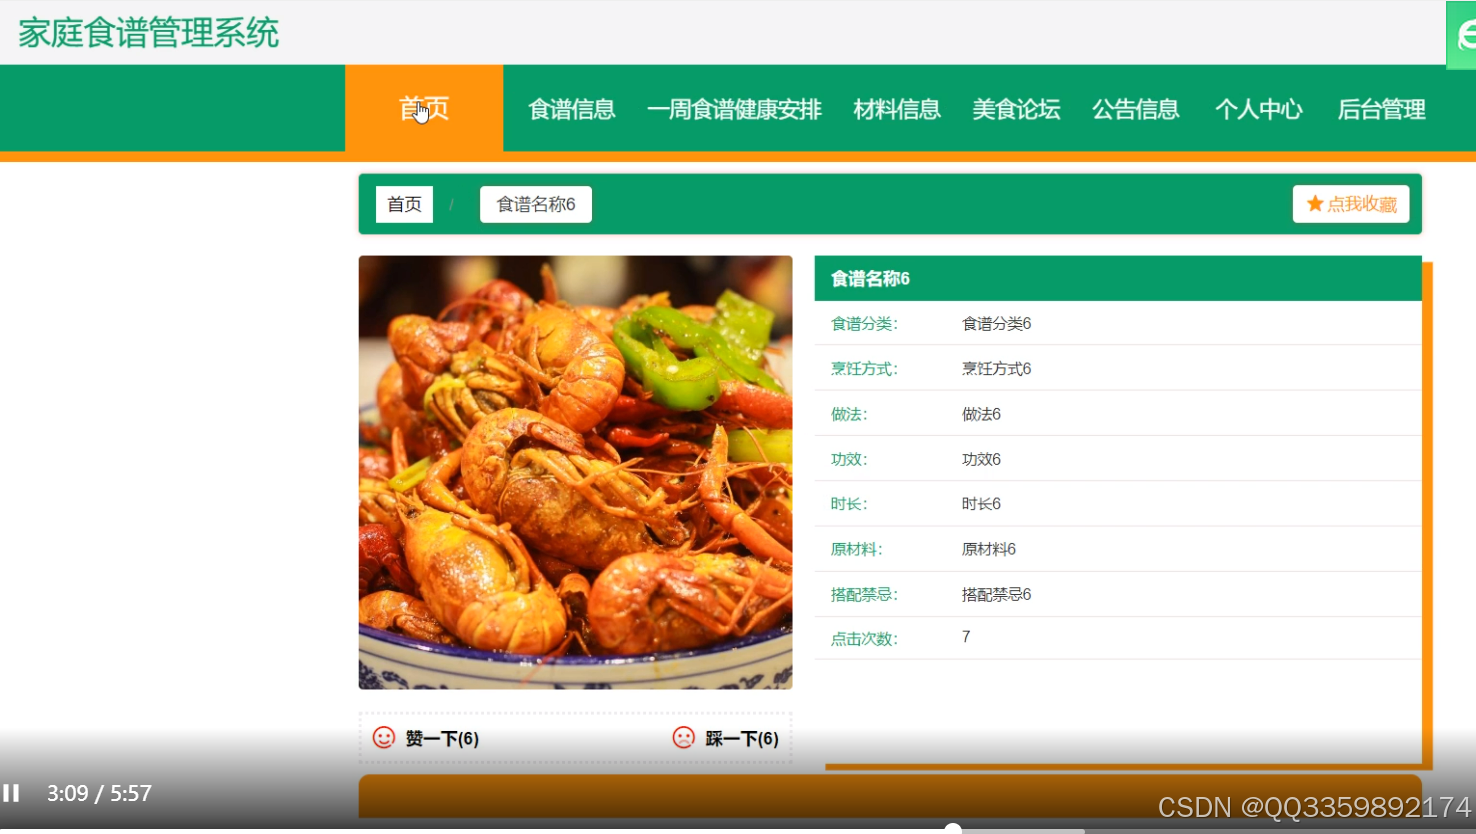Image resolution: width=1476 pixels, height=834 pixels.
Task: Click the 原材料: label
Action: [x=857, y=549]
